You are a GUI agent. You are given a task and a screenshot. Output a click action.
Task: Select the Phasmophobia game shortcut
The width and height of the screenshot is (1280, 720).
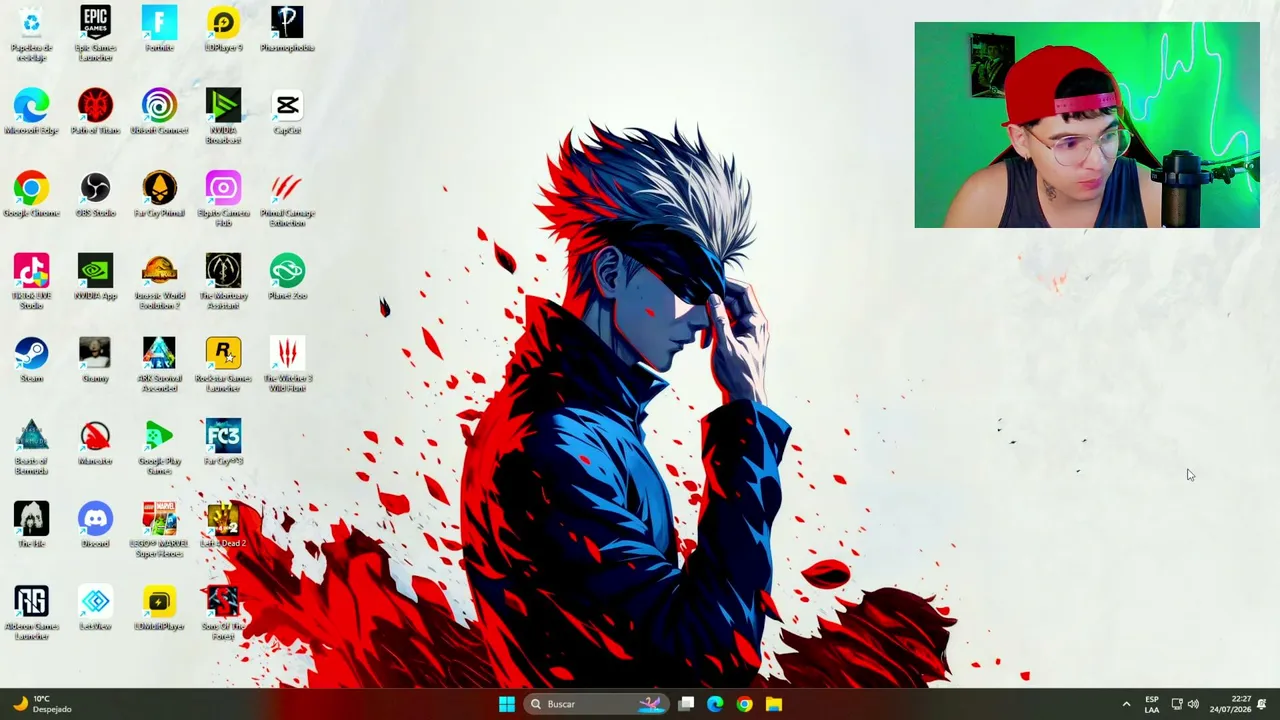[287, 29]
